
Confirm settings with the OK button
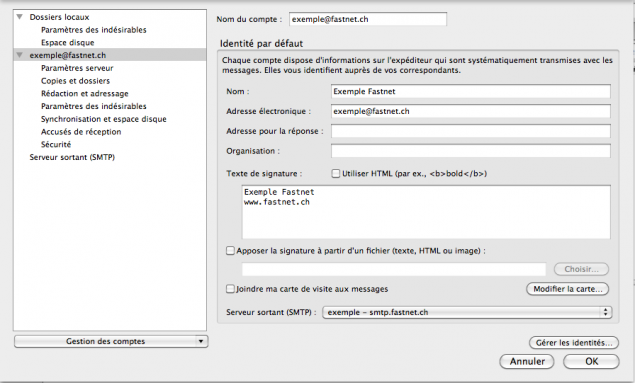click(x=591, y=361)
